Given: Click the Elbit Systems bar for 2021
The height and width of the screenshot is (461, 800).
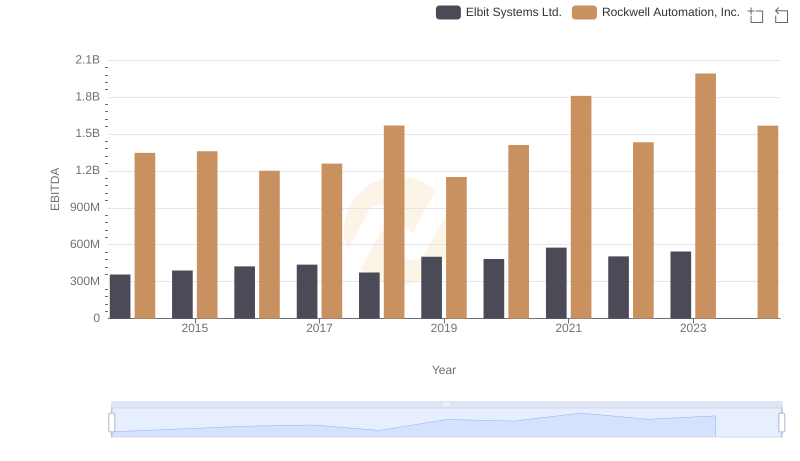Looking at the screenshot, I should pyautogui.click(x=556, y=284).
